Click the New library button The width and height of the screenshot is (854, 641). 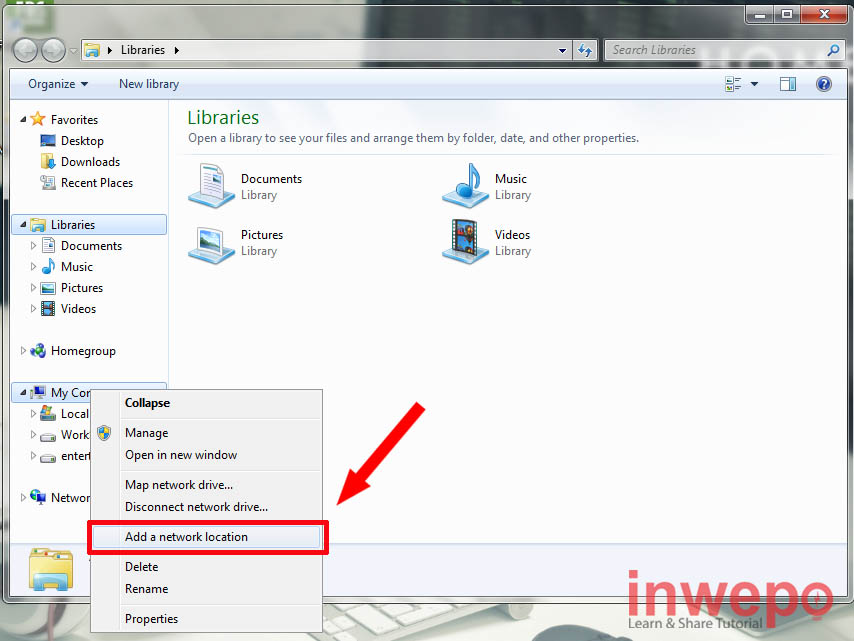click(x=149, y=84)
